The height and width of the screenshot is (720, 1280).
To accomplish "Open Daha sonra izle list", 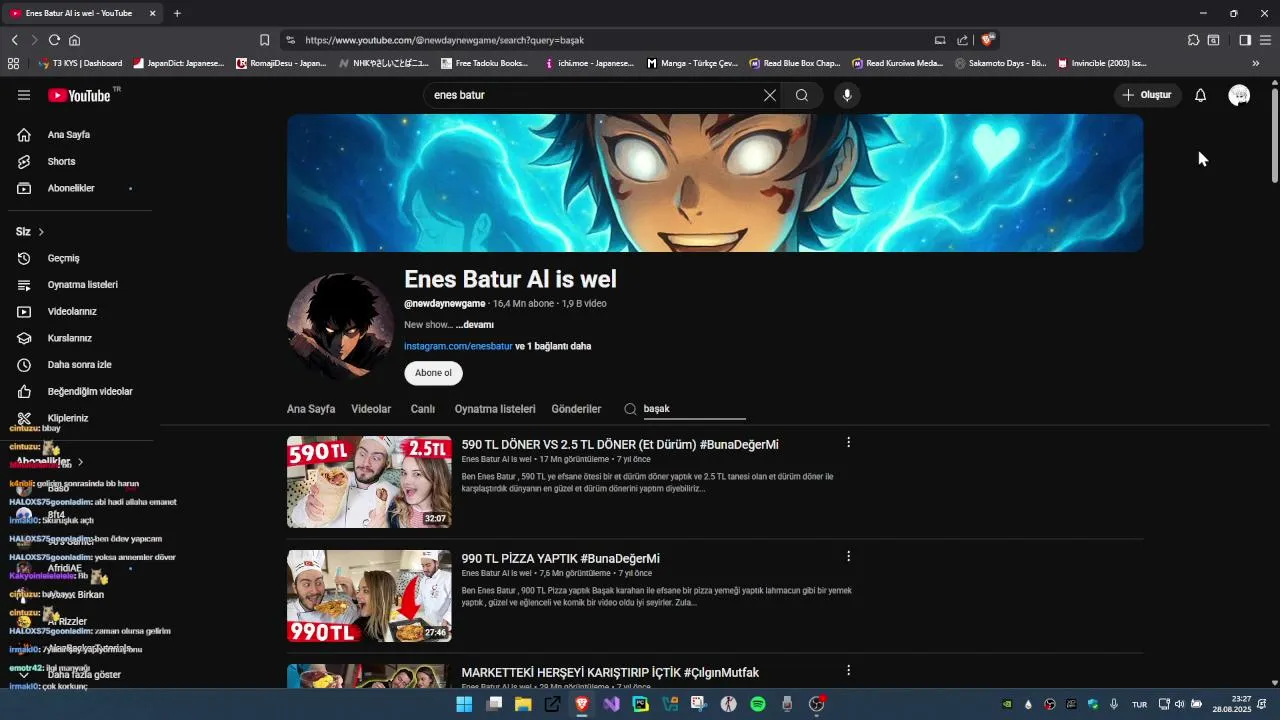I will click(80, 365).
